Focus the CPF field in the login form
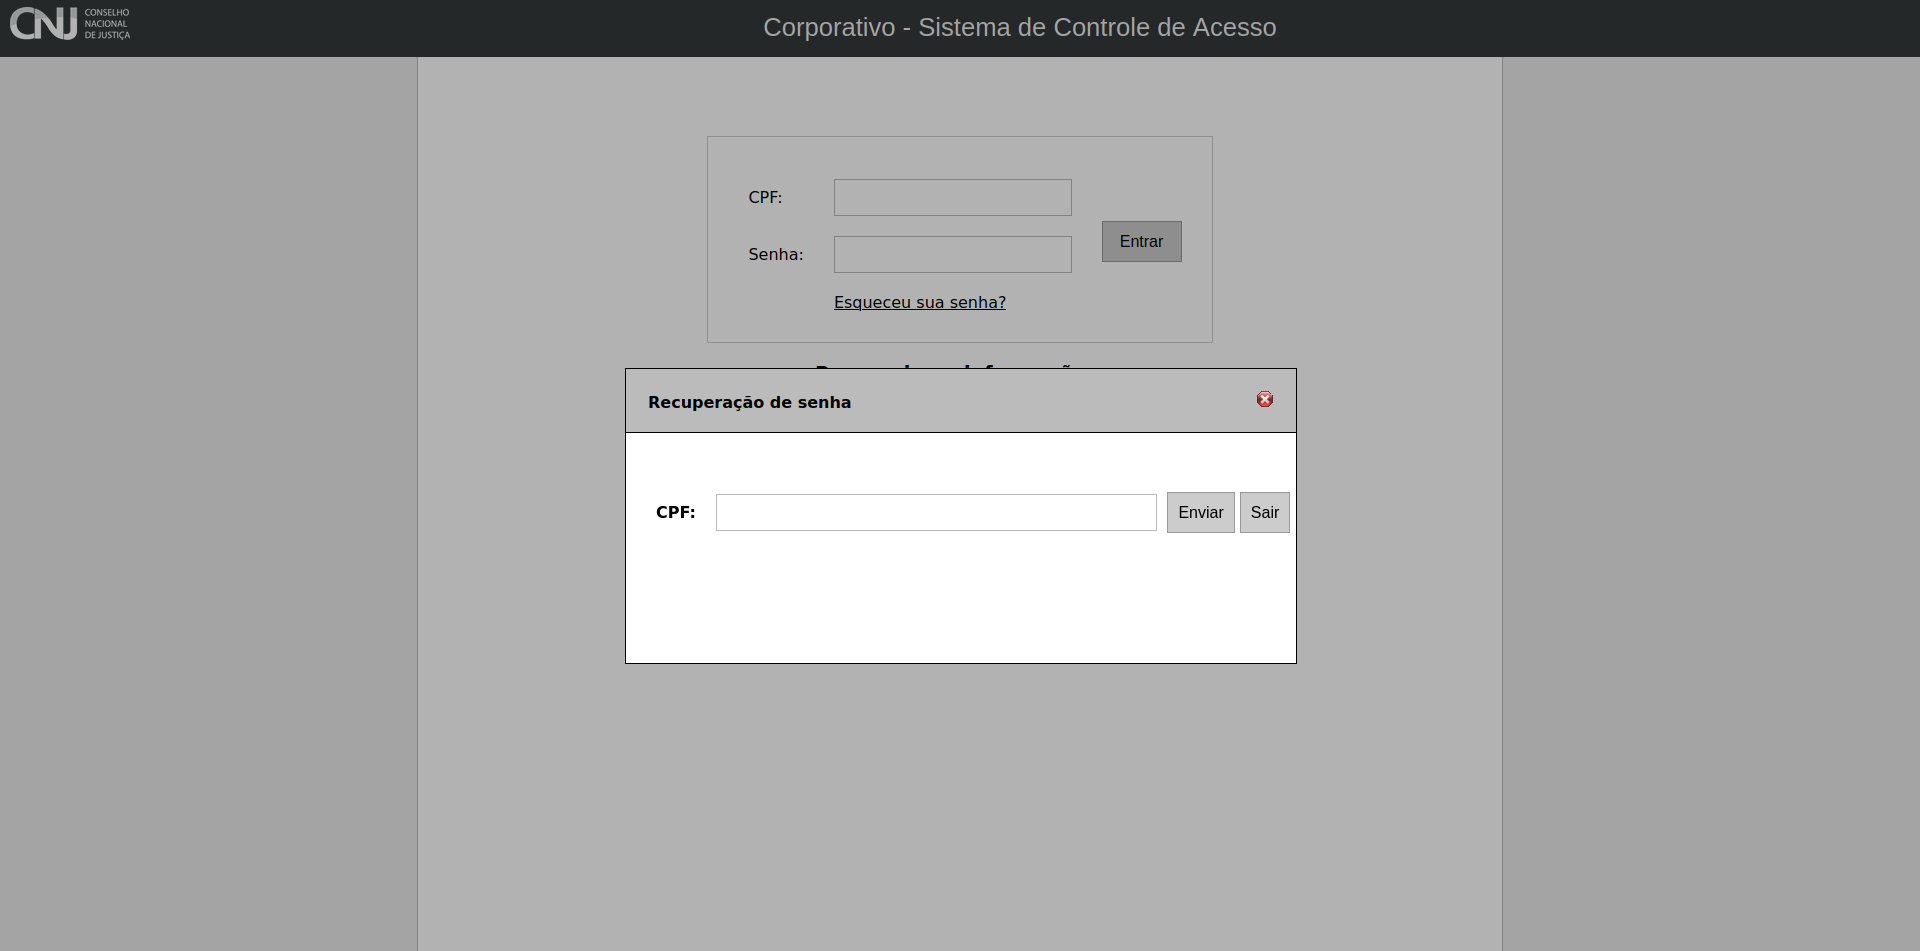 pos(952,197)
